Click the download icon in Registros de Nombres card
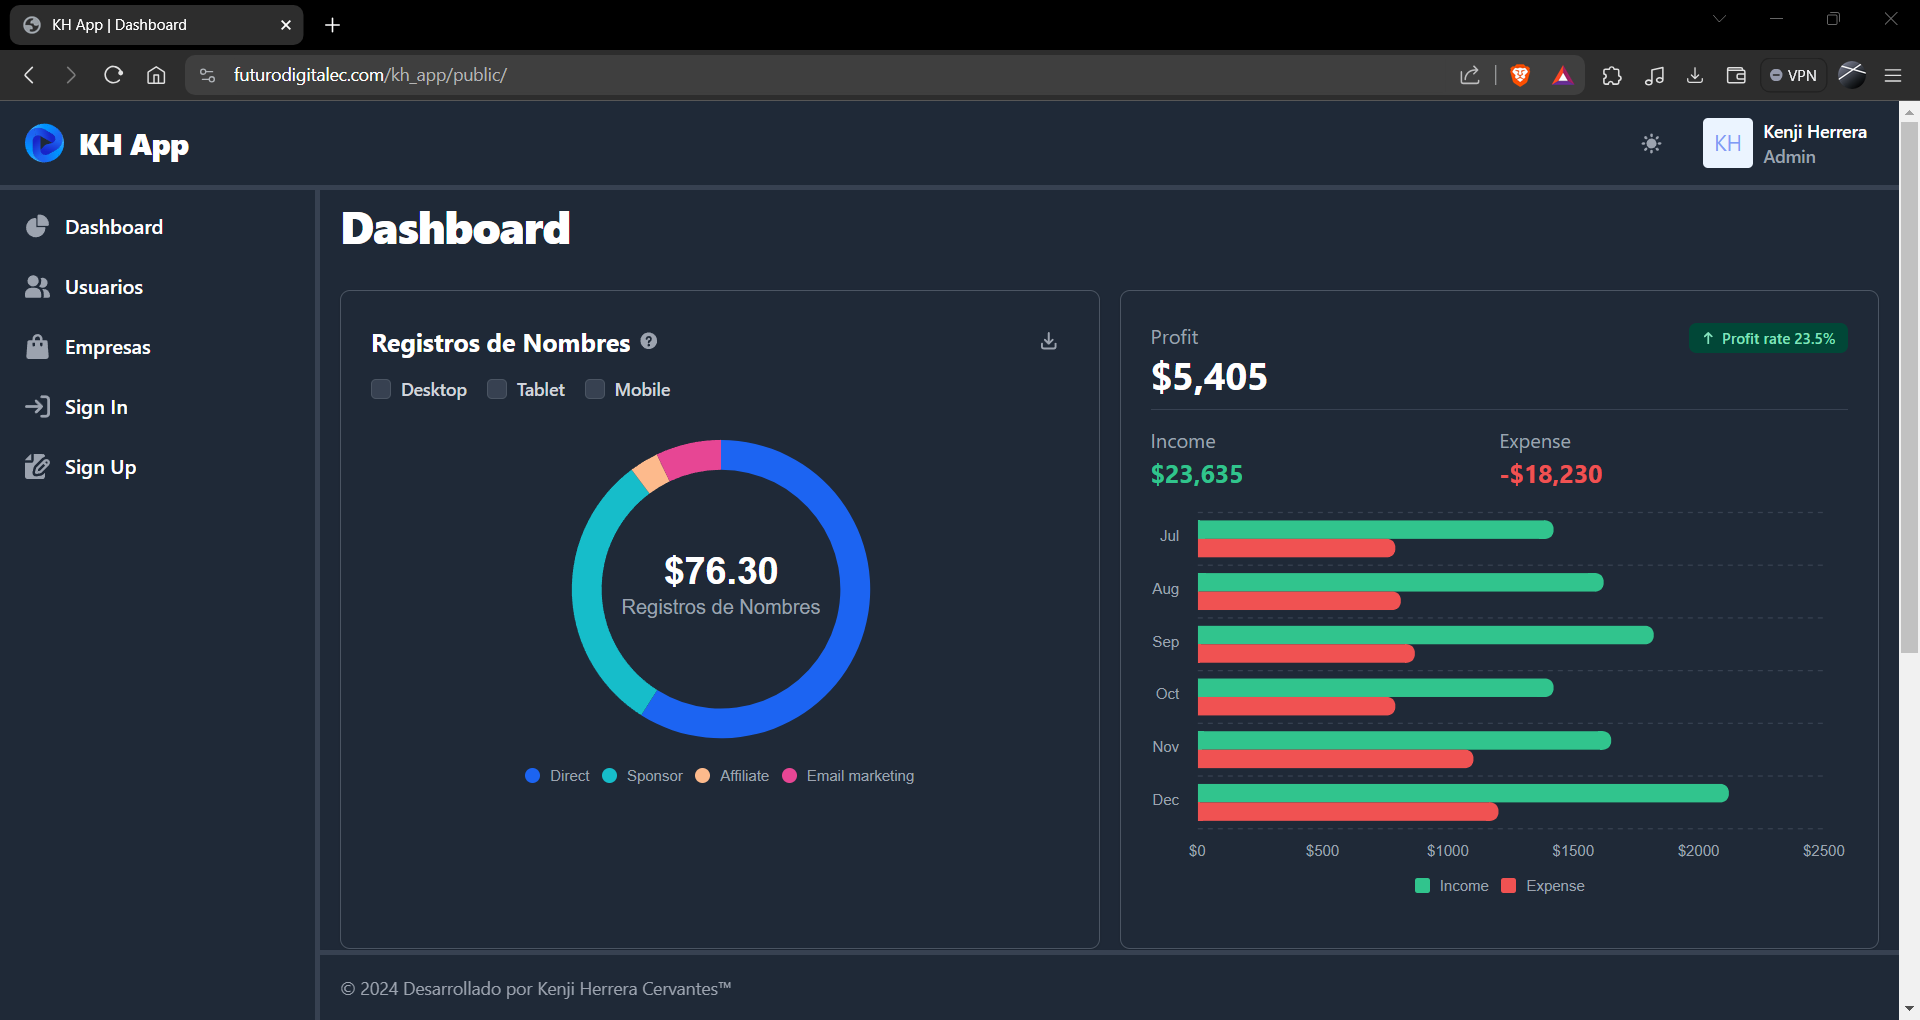 (1048, 341)
